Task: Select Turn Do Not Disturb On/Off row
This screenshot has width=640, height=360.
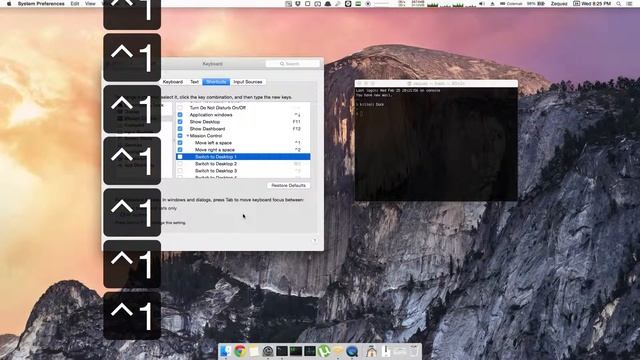Action: click(243, 108)
